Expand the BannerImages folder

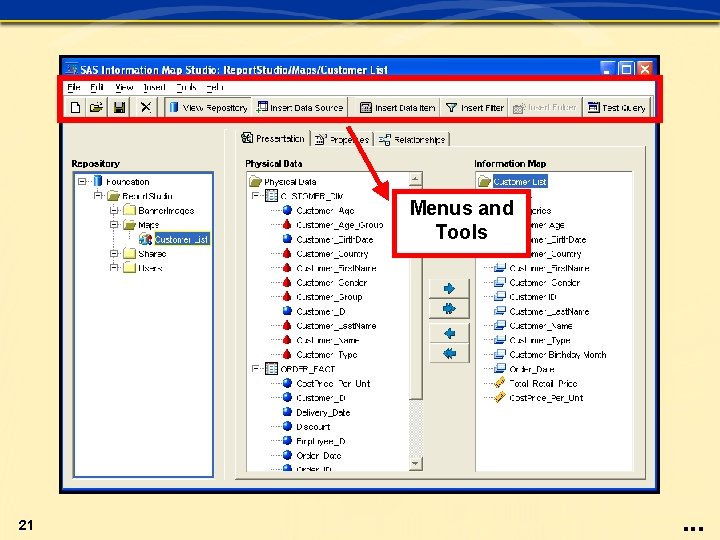pos(113,210)
